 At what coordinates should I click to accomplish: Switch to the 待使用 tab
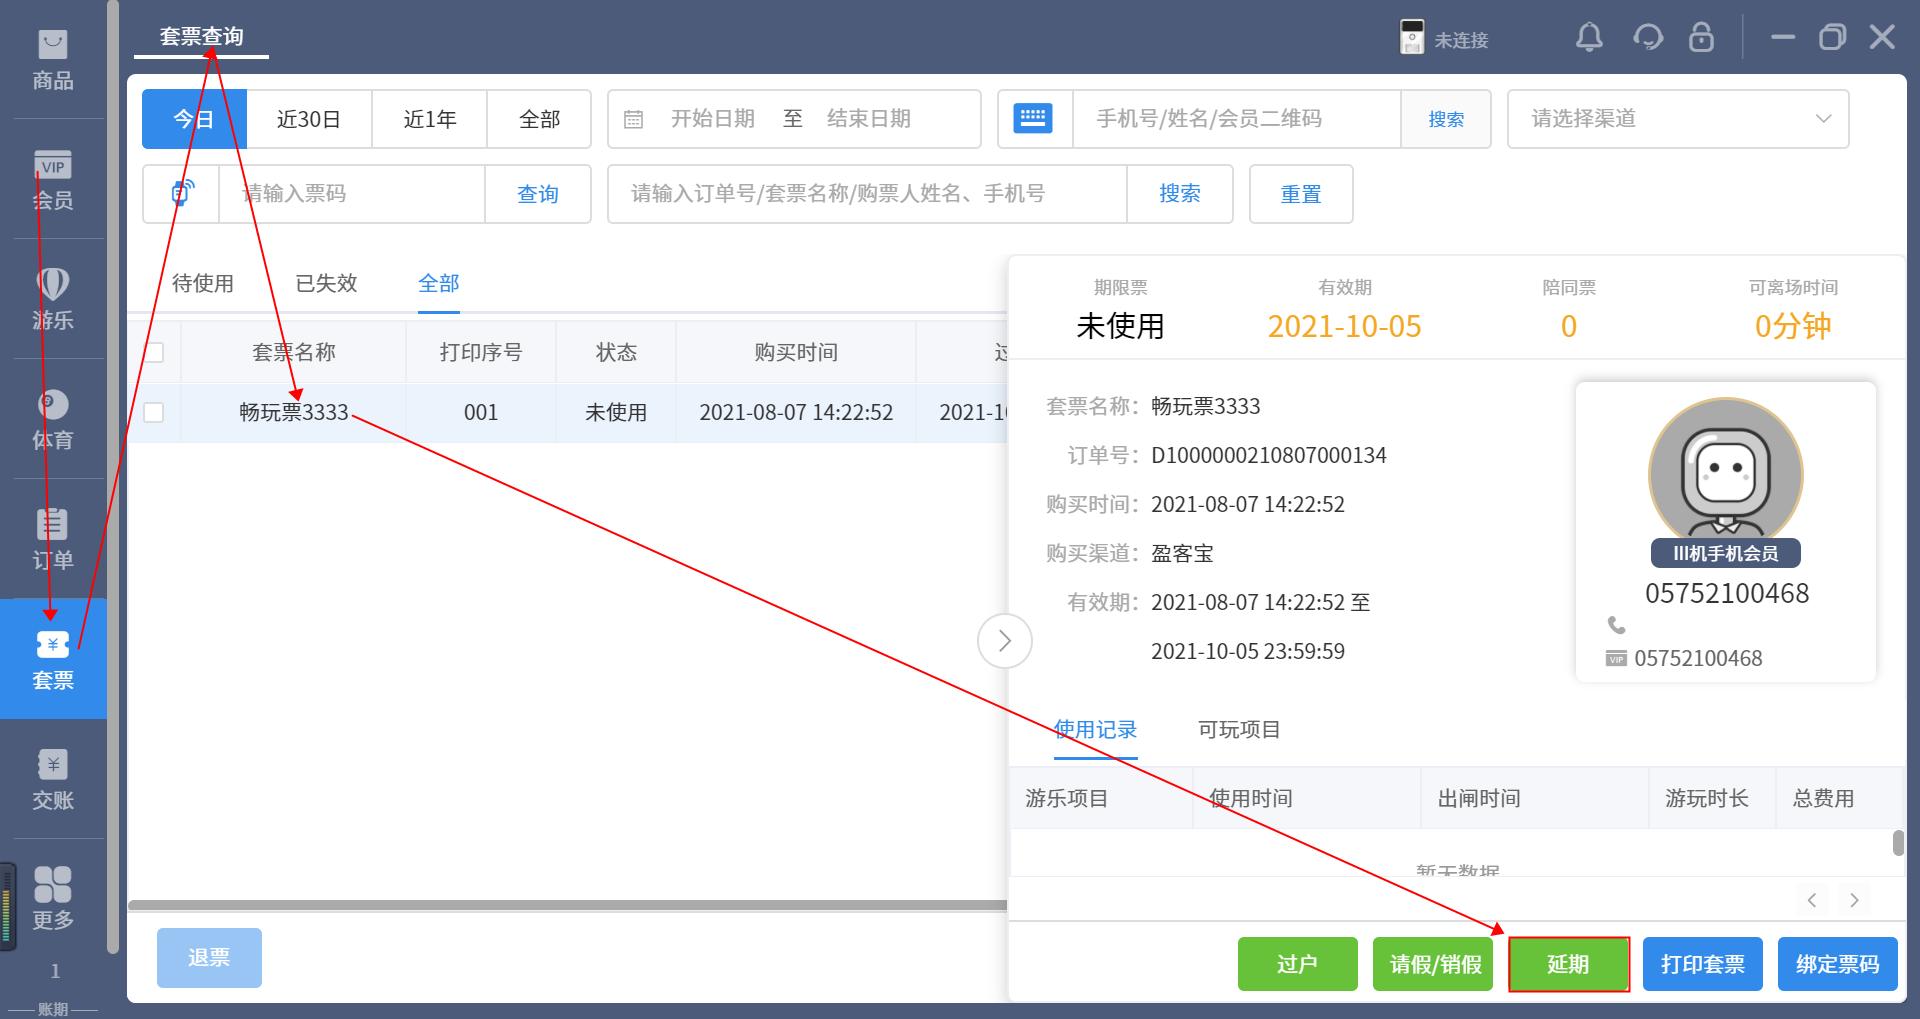pyautogui.click(x=203, y=283)
